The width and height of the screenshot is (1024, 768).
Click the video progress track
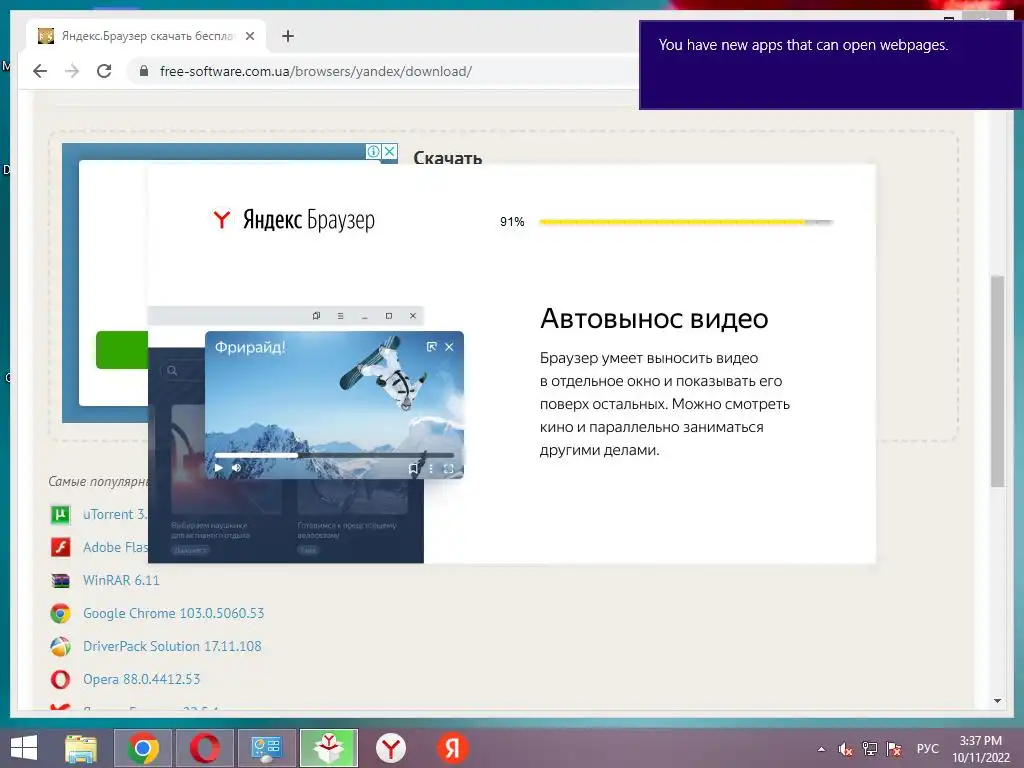click(x=334, y=455)
